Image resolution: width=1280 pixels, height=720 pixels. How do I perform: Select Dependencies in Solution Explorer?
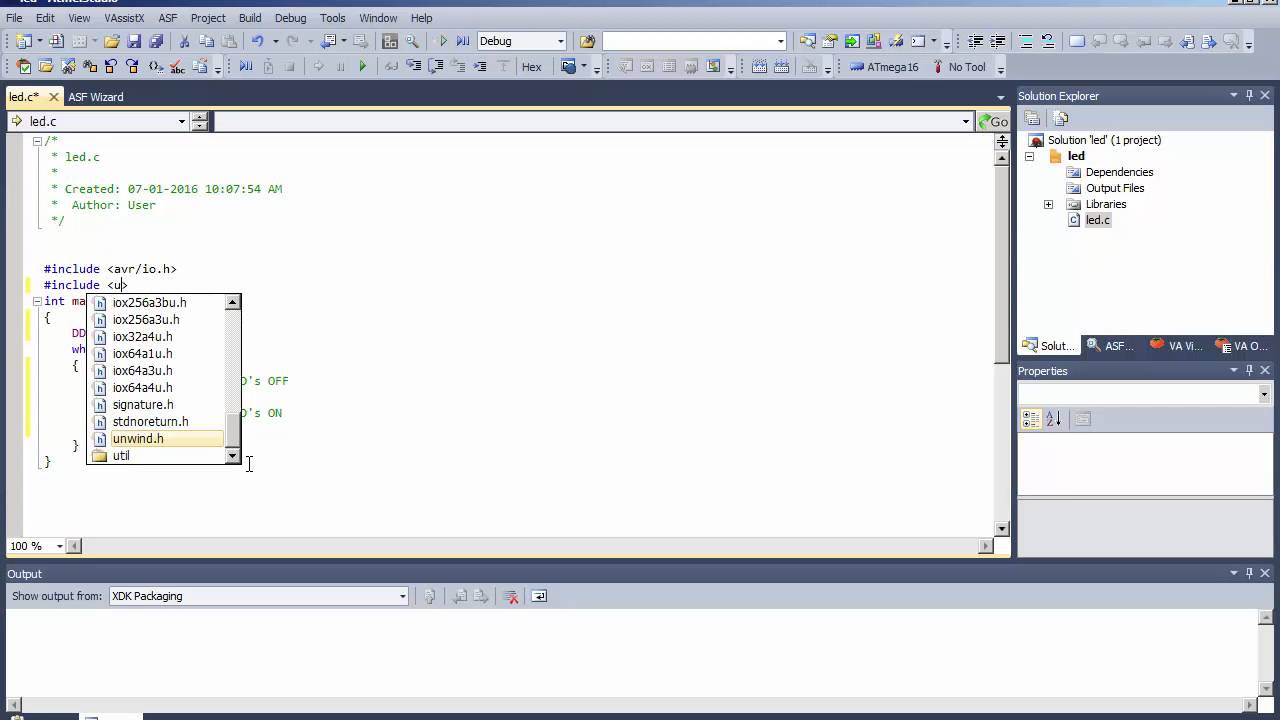coord(1119,172)
